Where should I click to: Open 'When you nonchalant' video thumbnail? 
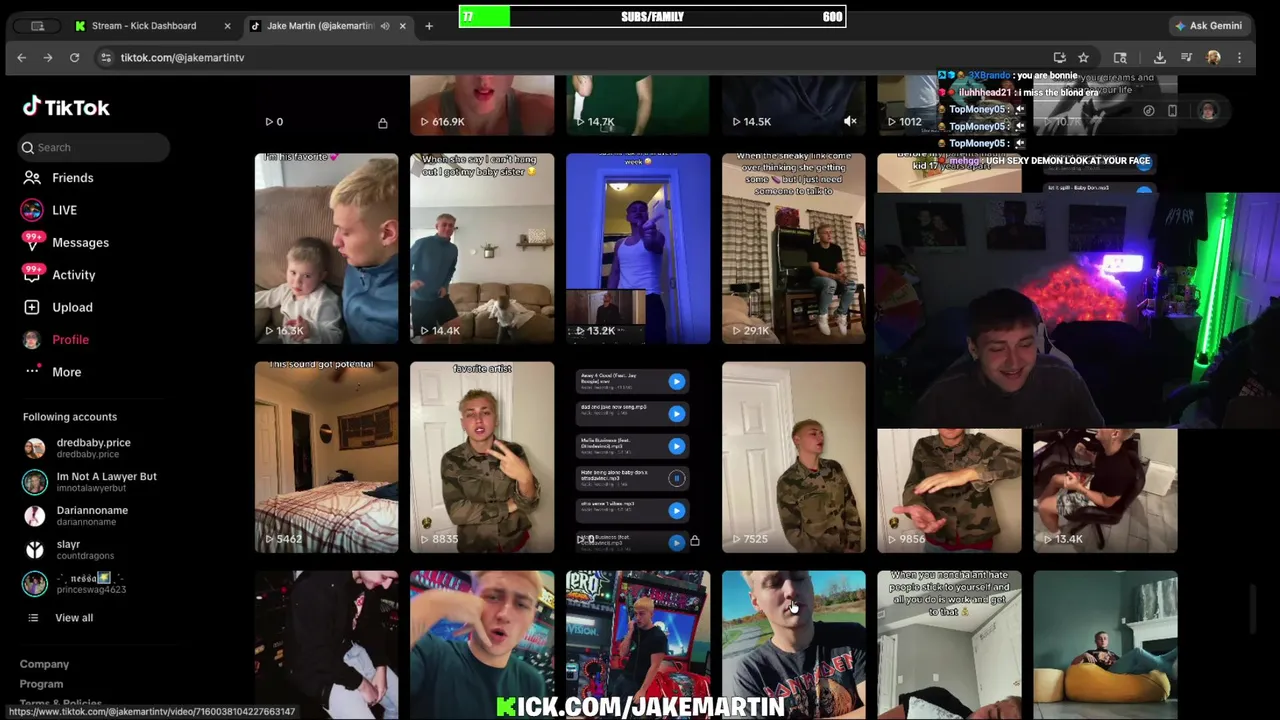pyautogui.click(x=950, y=644)
